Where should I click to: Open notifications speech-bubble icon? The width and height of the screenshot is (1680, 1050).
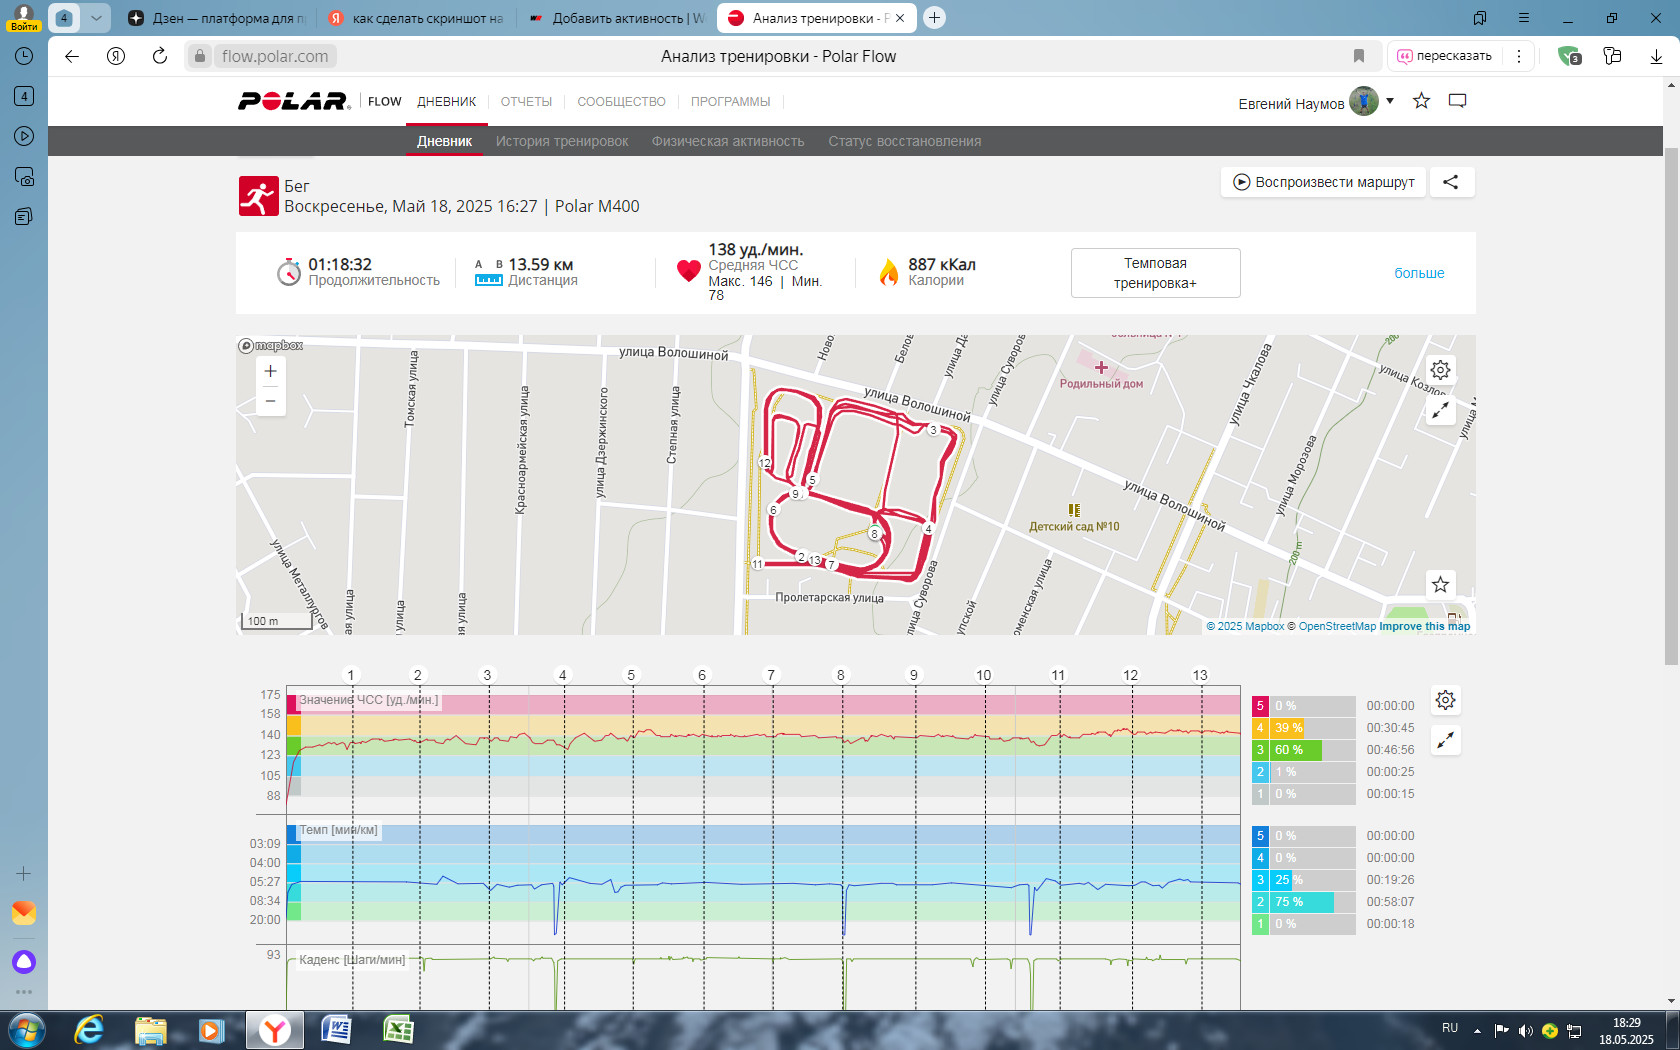point(1457,101)
